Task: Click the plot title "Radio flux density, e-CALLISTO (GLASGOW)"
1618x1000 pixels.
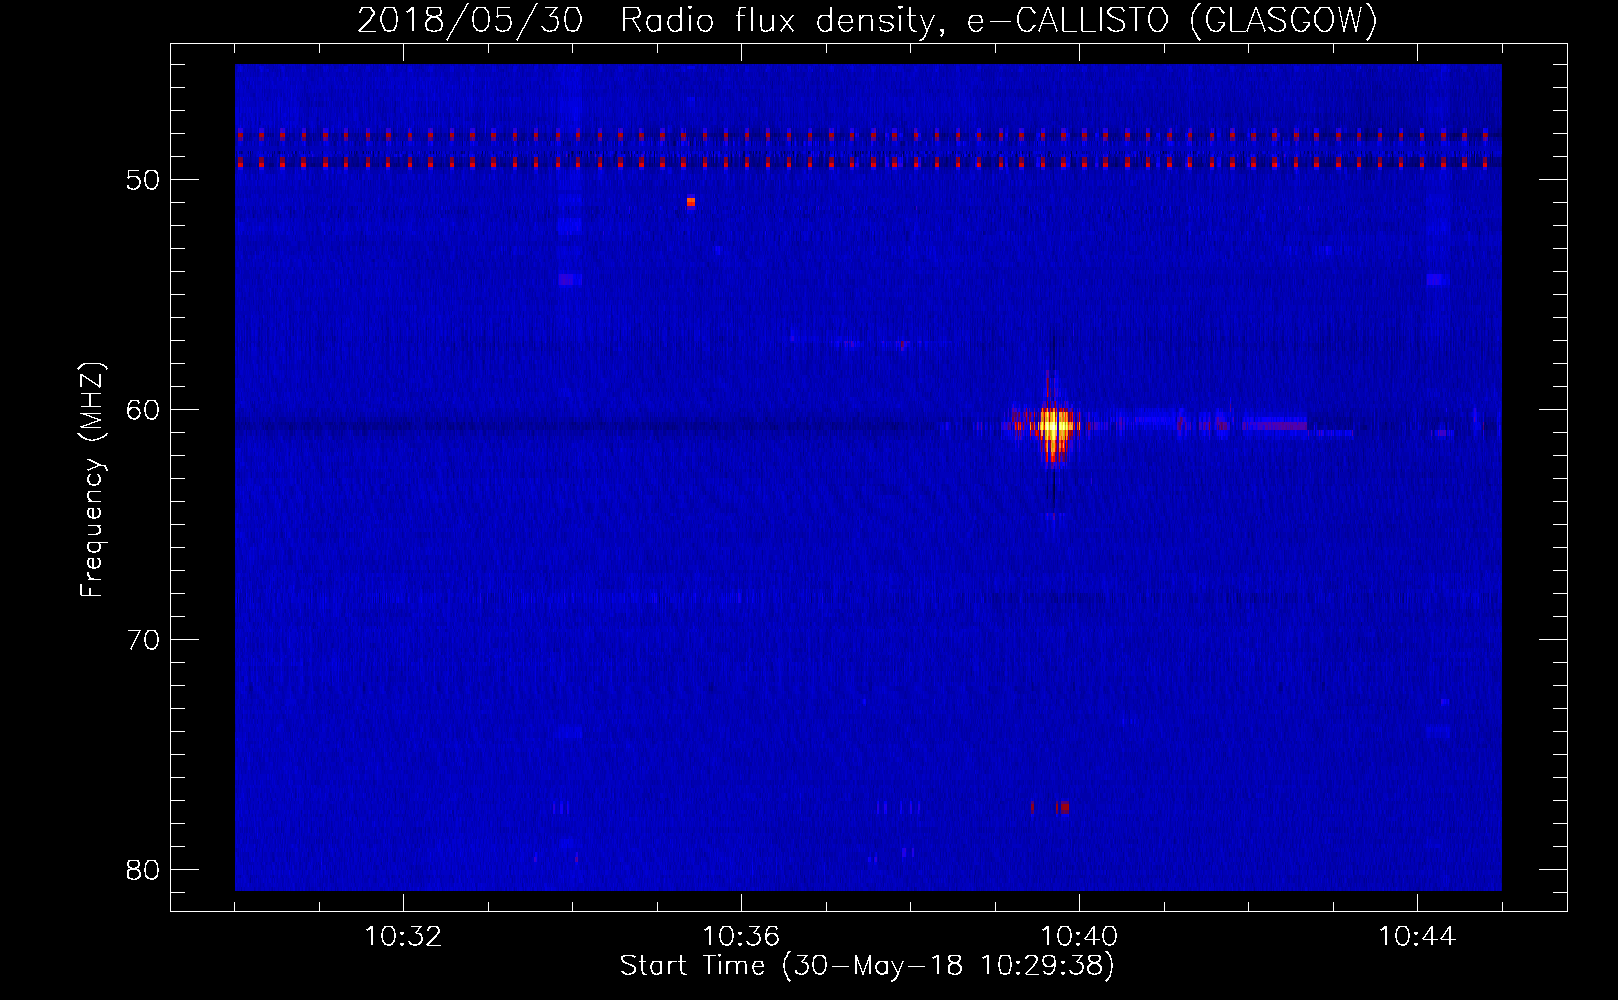Action: coord(999,20)
